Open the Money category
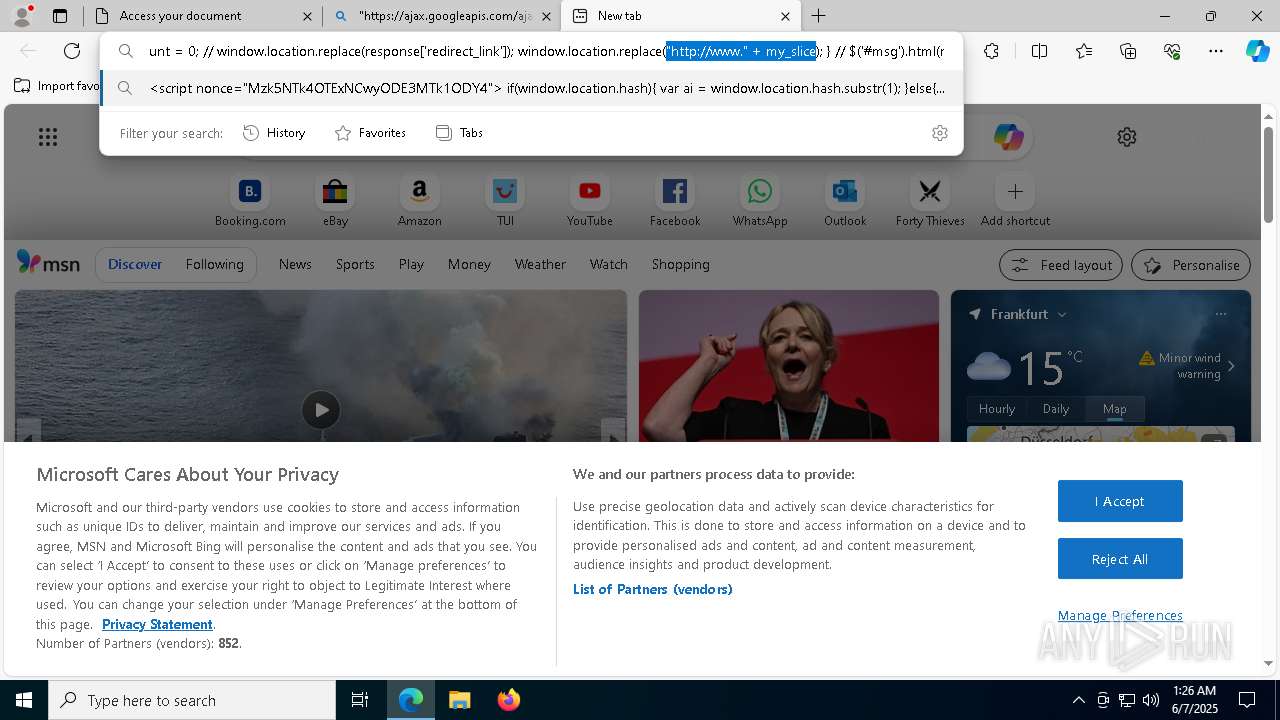The height and width of the screenshot is (720, 1280). pos(469,264)
